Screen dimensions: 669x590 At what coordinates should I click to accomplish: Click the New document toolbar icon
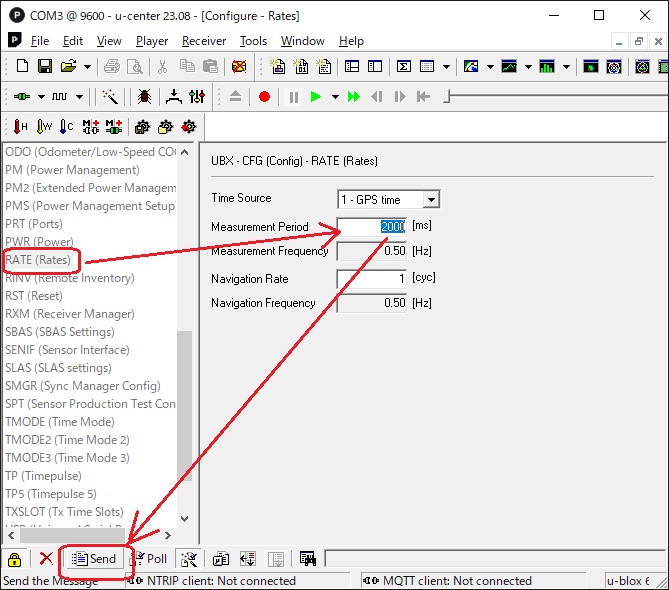[22, 67]
